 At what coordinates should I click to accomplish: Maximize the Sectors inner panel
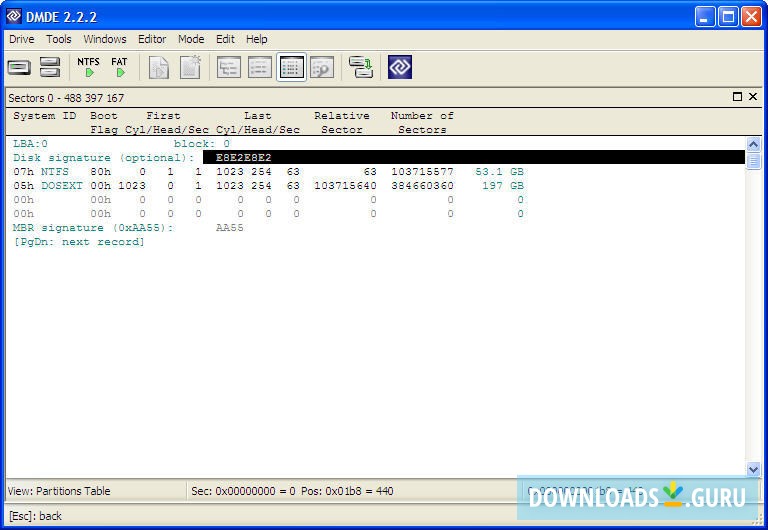coord(737,96)
